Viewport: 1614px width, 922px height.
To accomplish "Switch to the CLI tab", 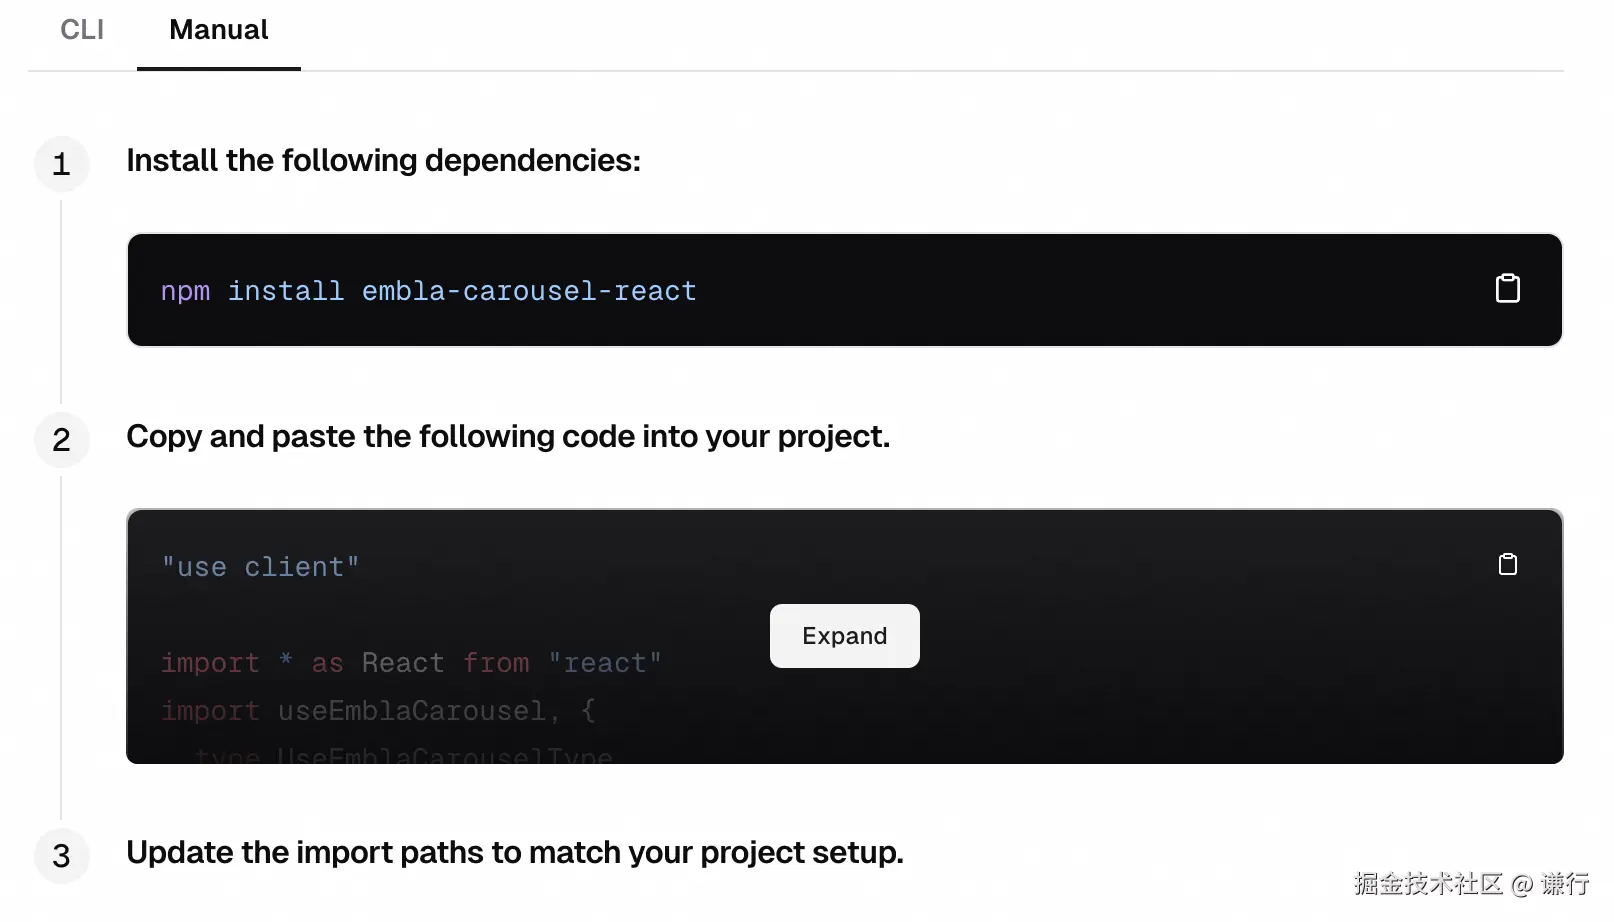I will tap(82, 30).
